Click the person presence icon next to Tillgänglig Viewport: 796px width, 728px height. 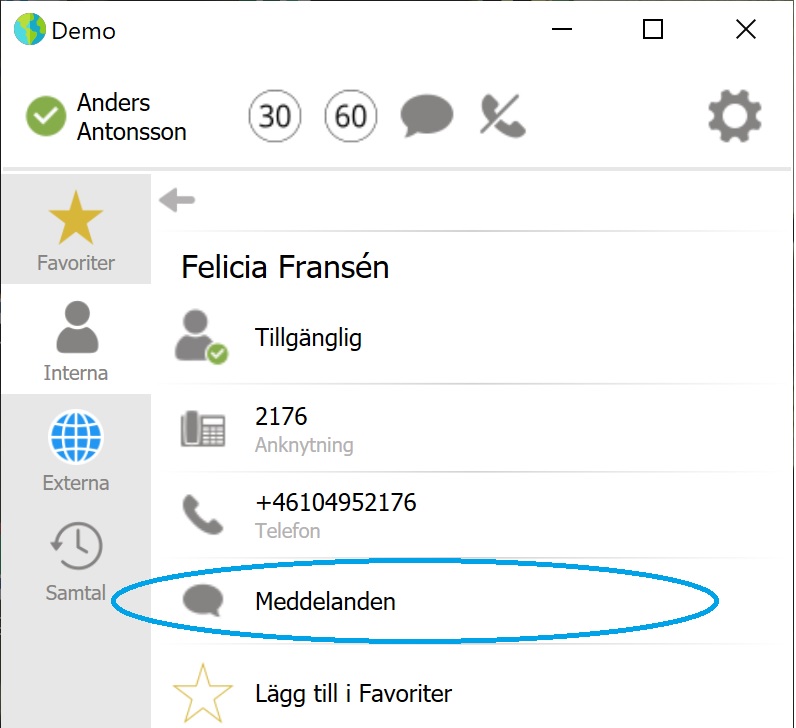pos(202,338)
